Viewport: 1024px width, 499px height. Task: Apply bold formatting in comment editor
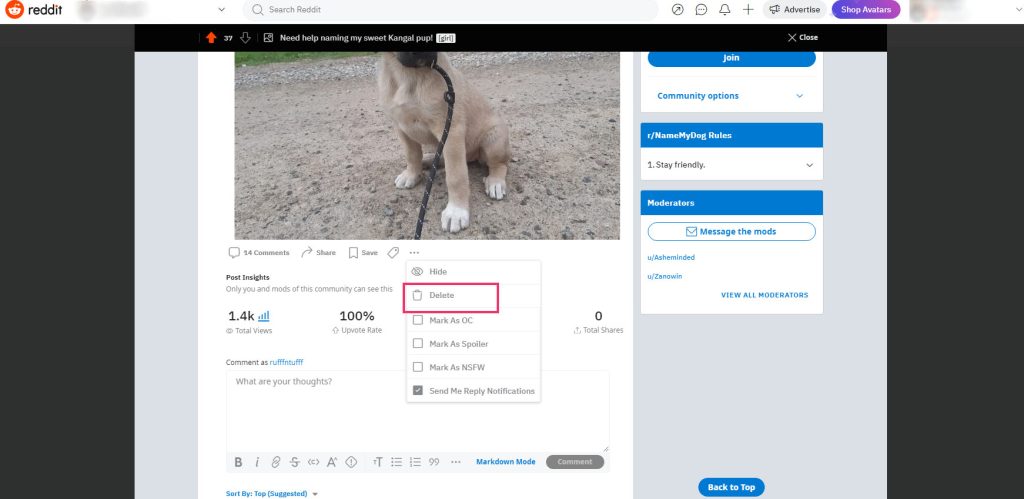pyautogui.click(x=238, y=462)
